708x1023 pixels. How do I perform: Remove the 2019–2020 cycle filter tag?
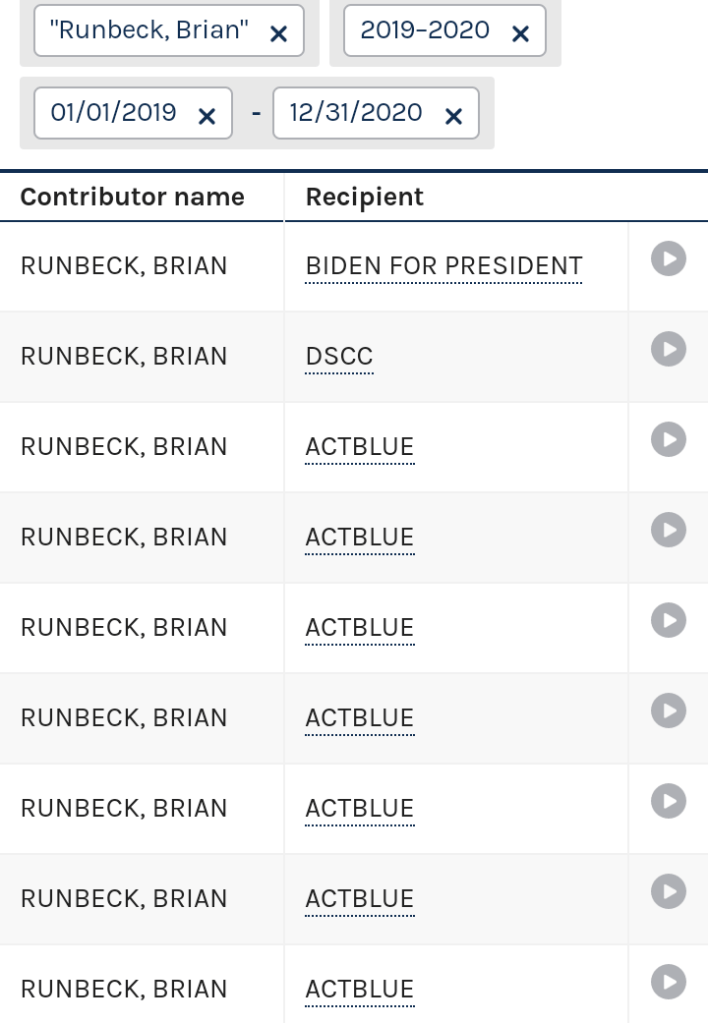pyautogui.click(x=520, y=34)
